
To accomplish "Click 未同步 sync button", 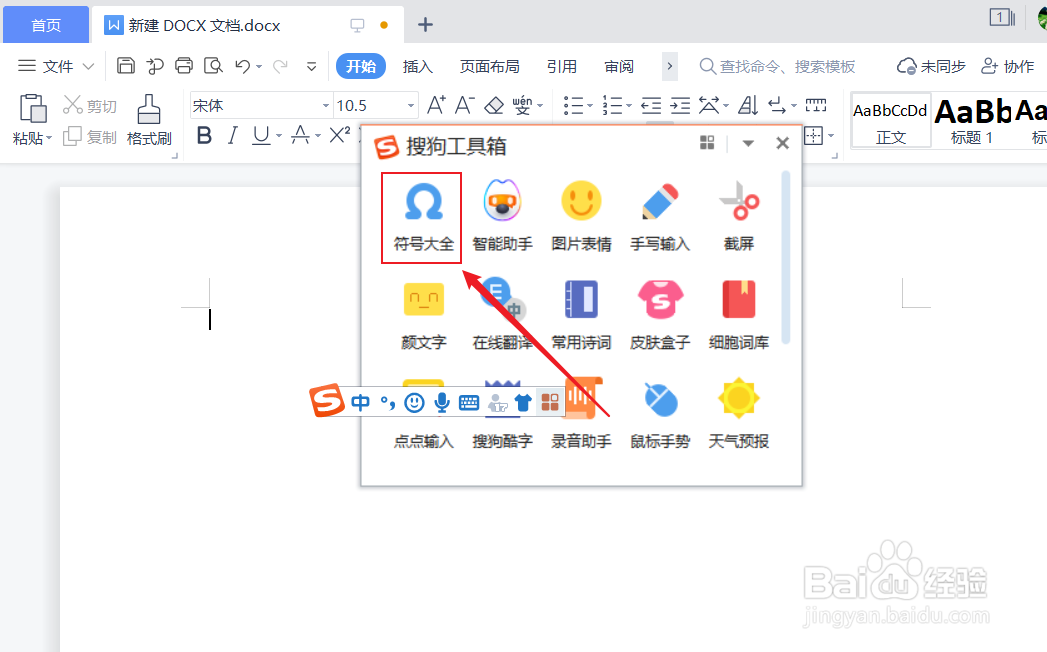I will point(931,66).
